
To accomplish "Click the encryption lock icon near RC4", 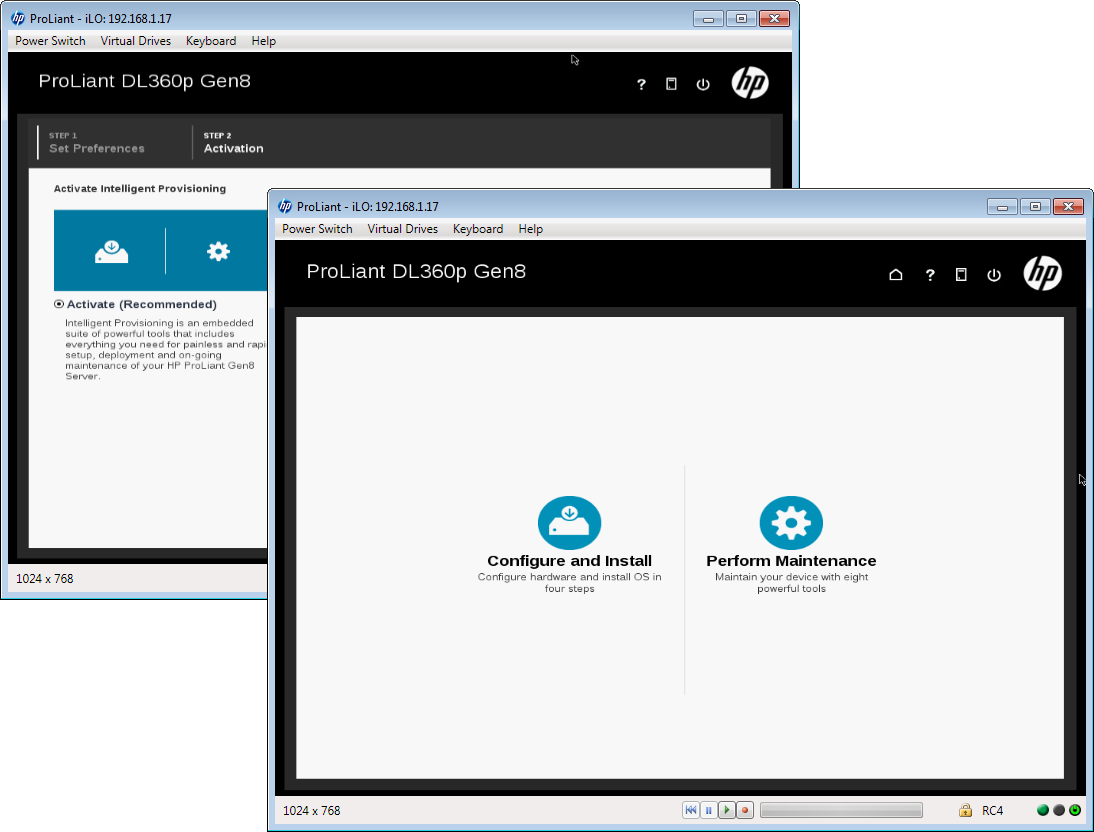I will tap(966, 810).
